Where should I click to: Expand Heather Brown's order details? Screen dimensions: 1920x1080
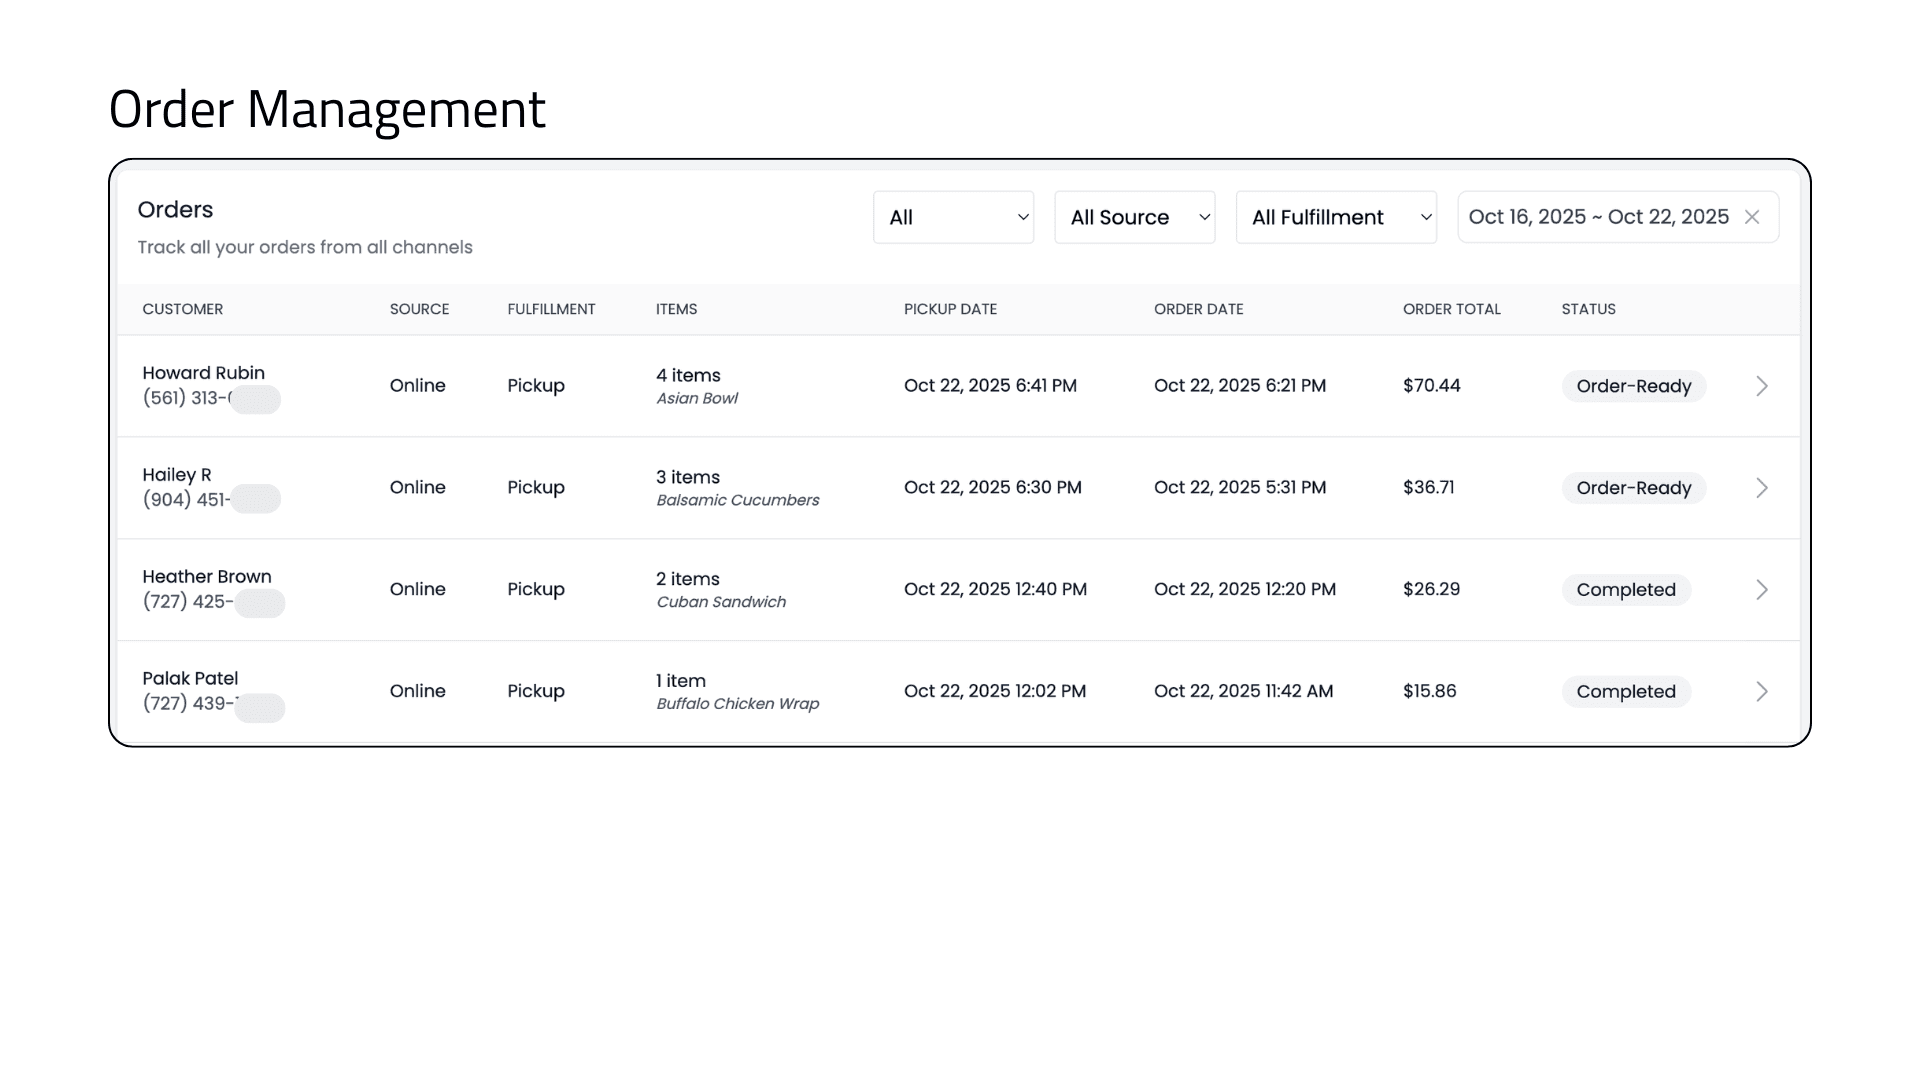[x=1761, y=590]
